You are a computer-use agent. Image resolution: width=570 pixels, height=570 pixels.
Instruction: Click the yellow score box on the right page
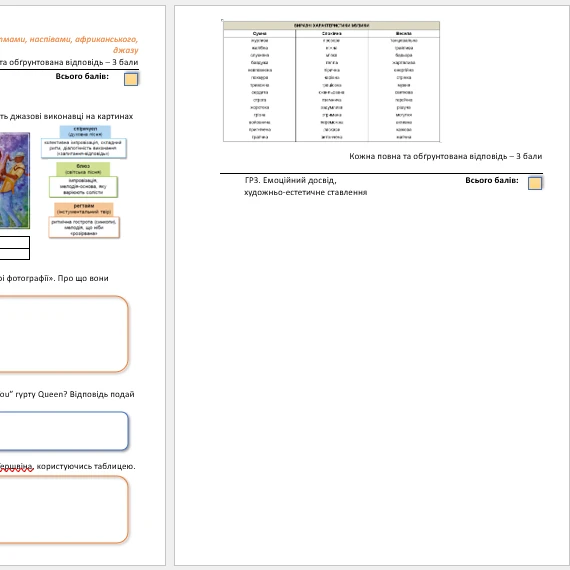tap(535, 183)
